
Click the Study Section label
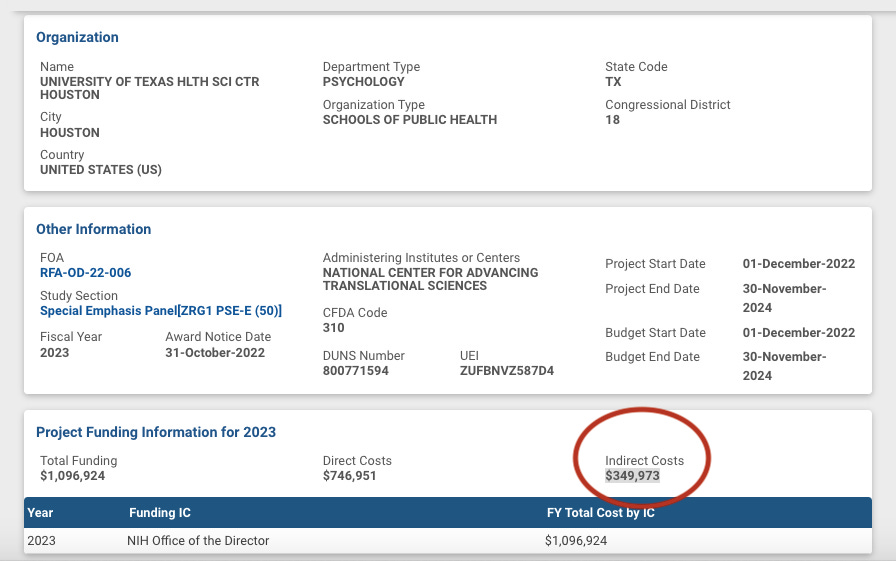click(x=79, y=296)
